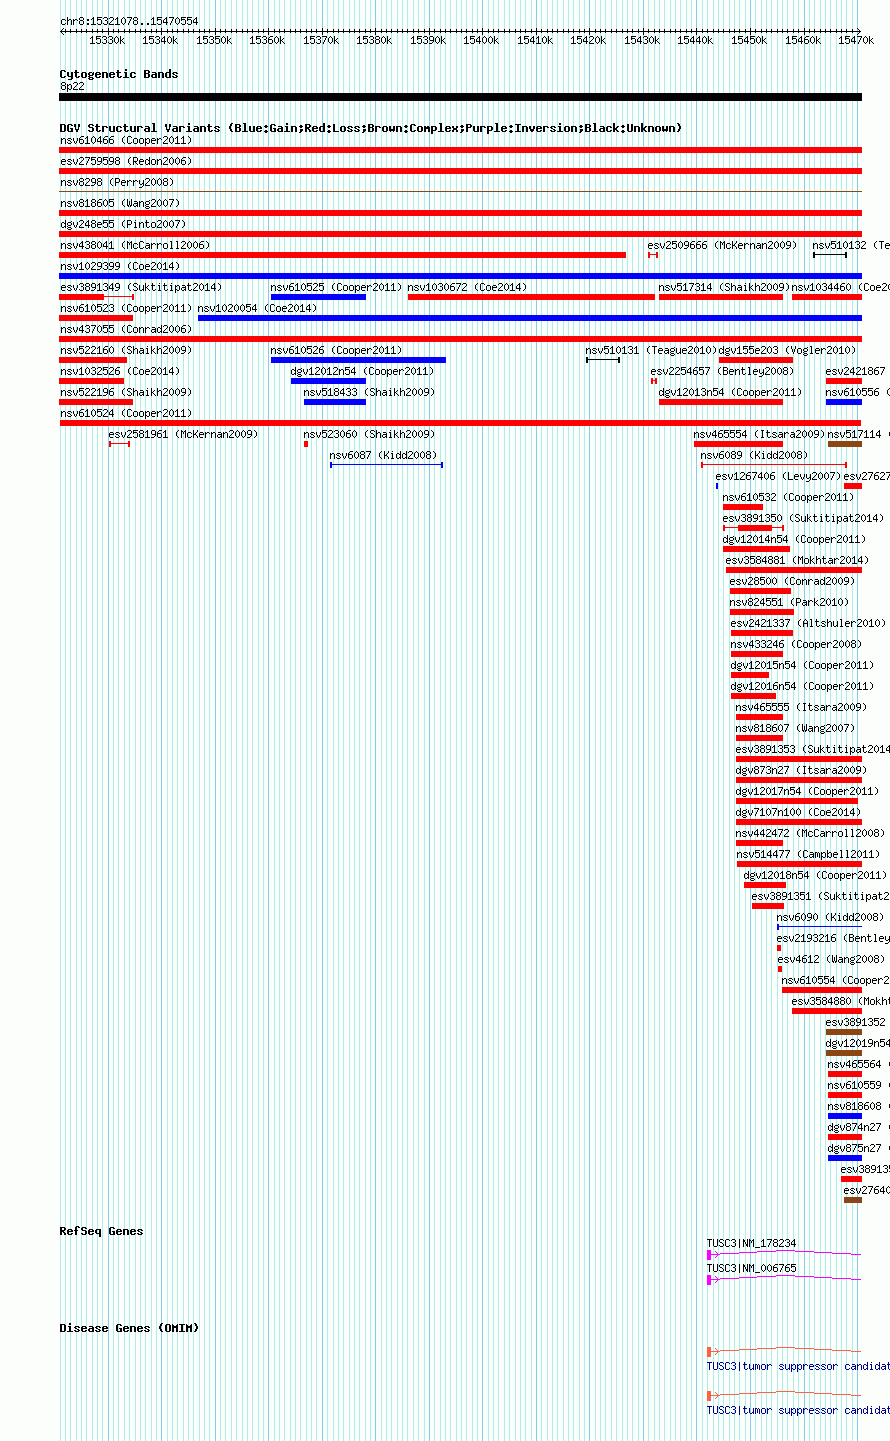Open the DGV Structural Variants track heading
Image resolution: width=890 pixels, height=1441 pixels.
tap(371, 128)
